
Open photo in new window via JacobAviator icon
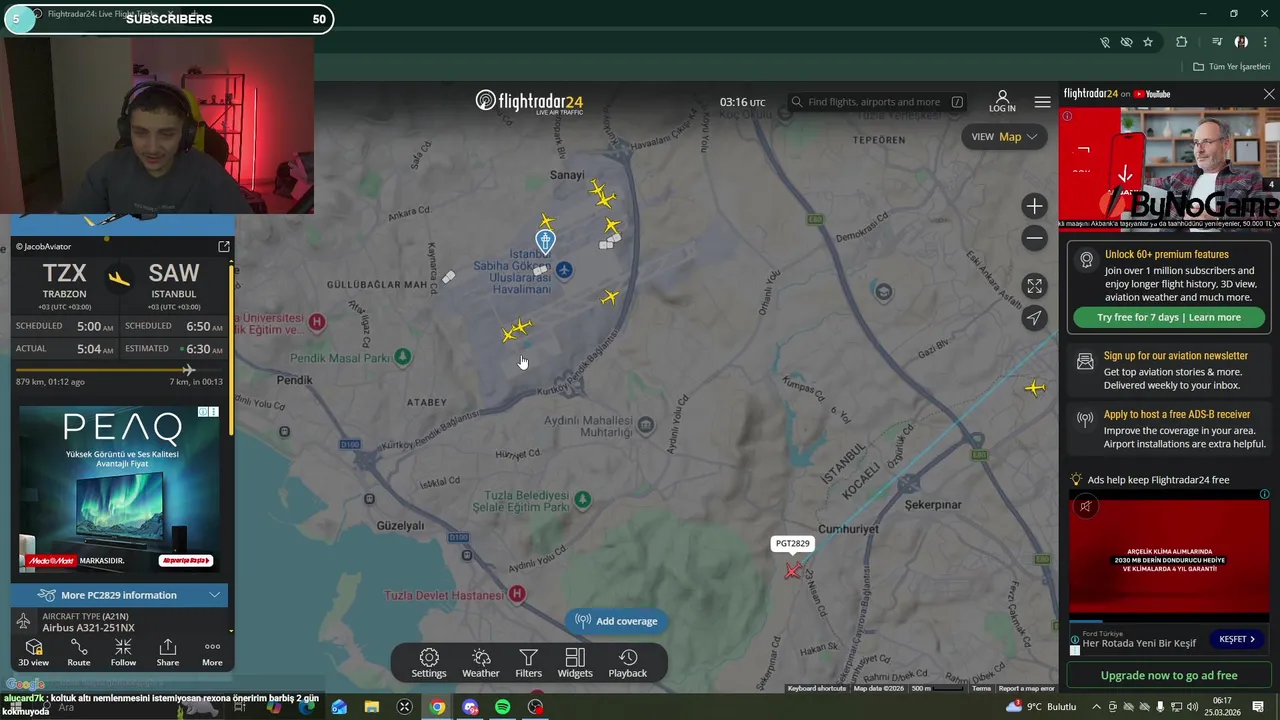pos(224,246)
